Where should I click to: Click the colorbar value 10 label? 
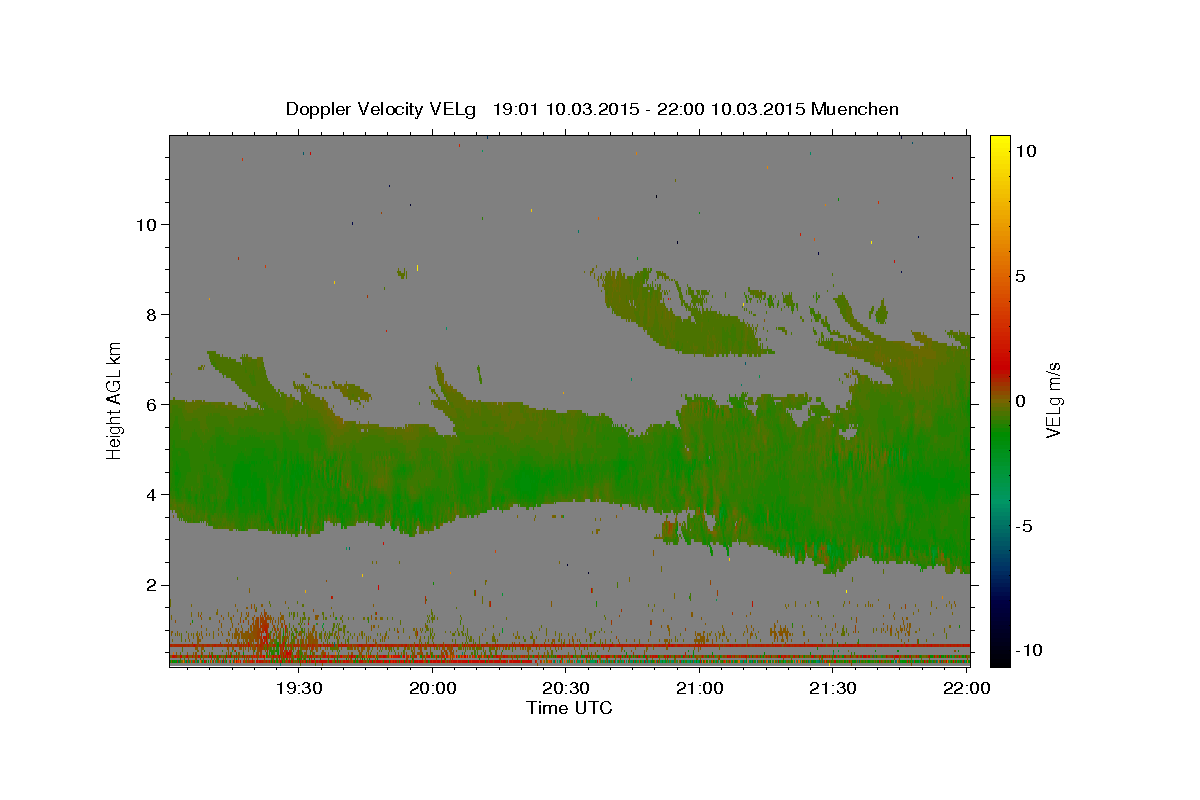tap(1025, 151)
